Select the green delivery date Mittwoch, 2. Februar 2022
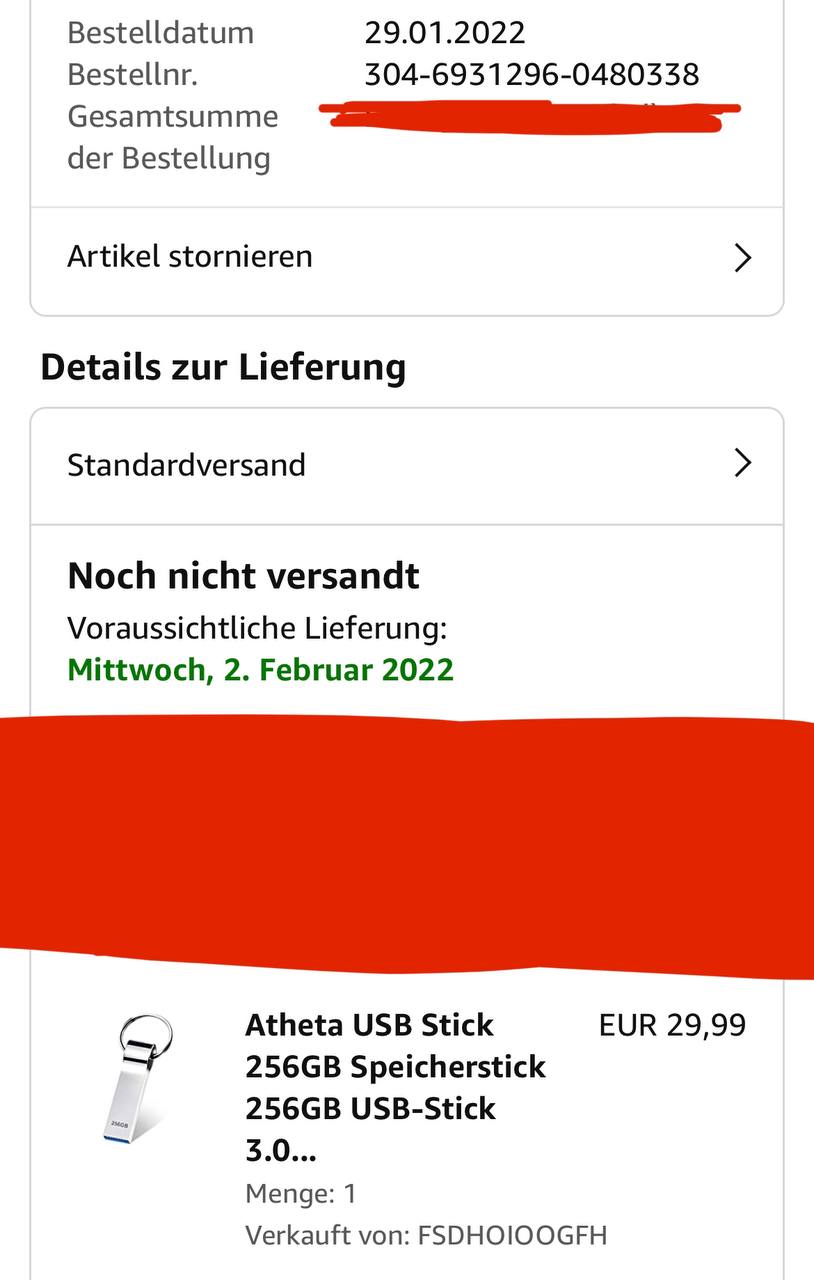Screen dimensions: 814x1280 click(x=260, y=670)
